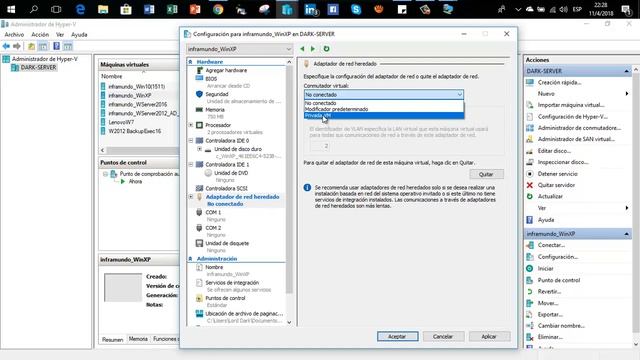640x360 pixels.
Task: Click the Exportar action icon
Action: click(530, 314)
